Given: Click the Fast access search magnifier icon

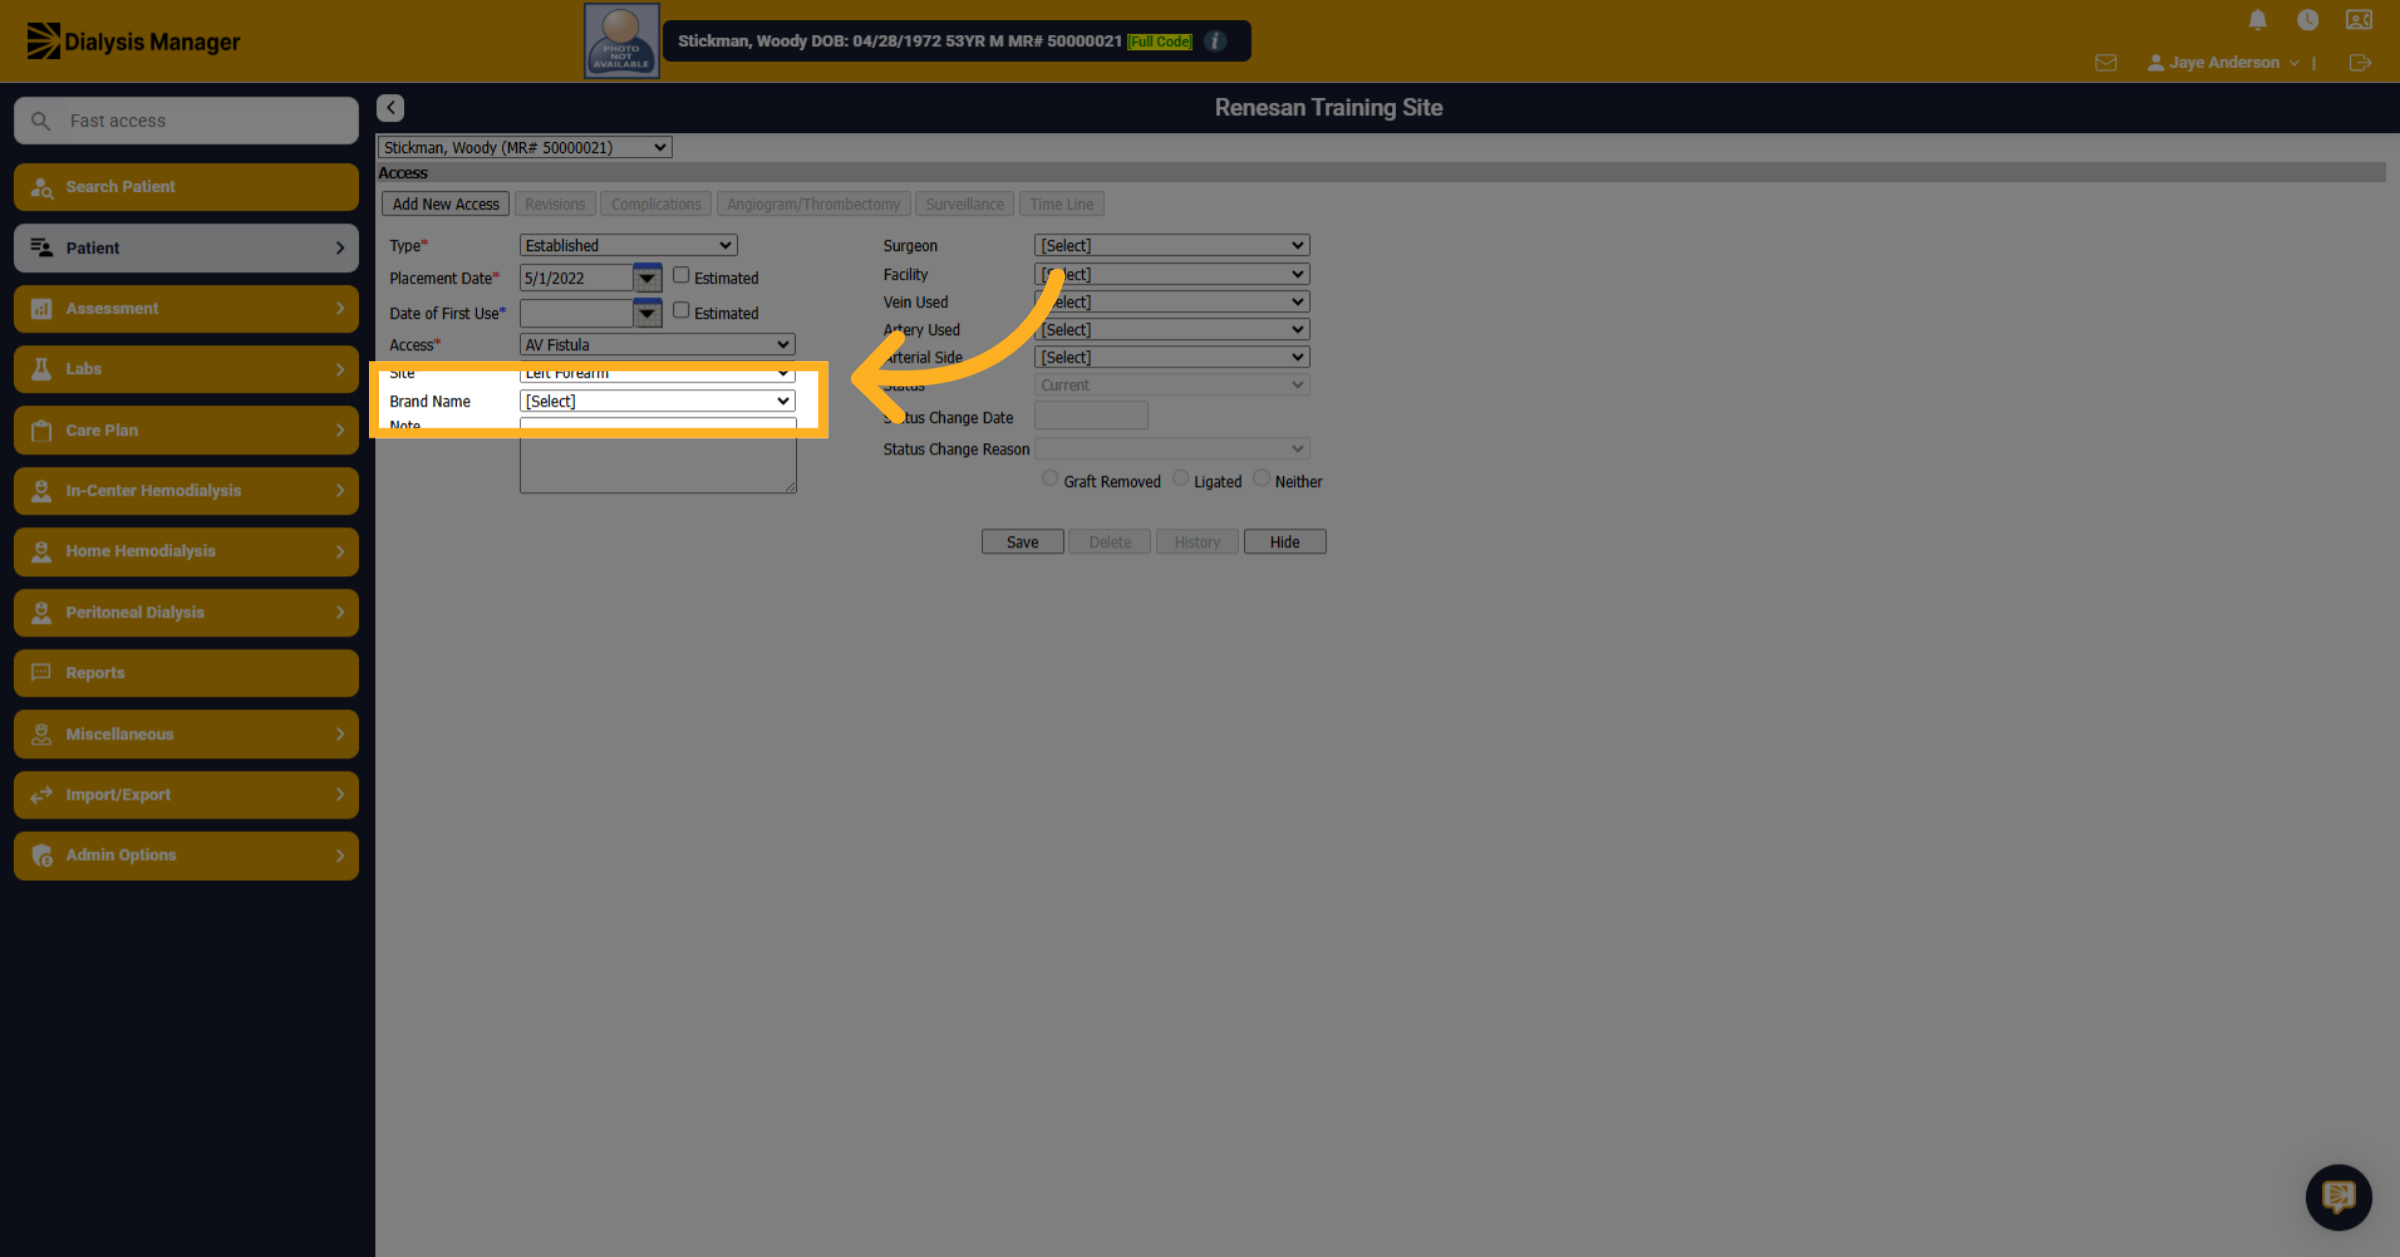Looking at the screenshot, I should coord(40,121).
